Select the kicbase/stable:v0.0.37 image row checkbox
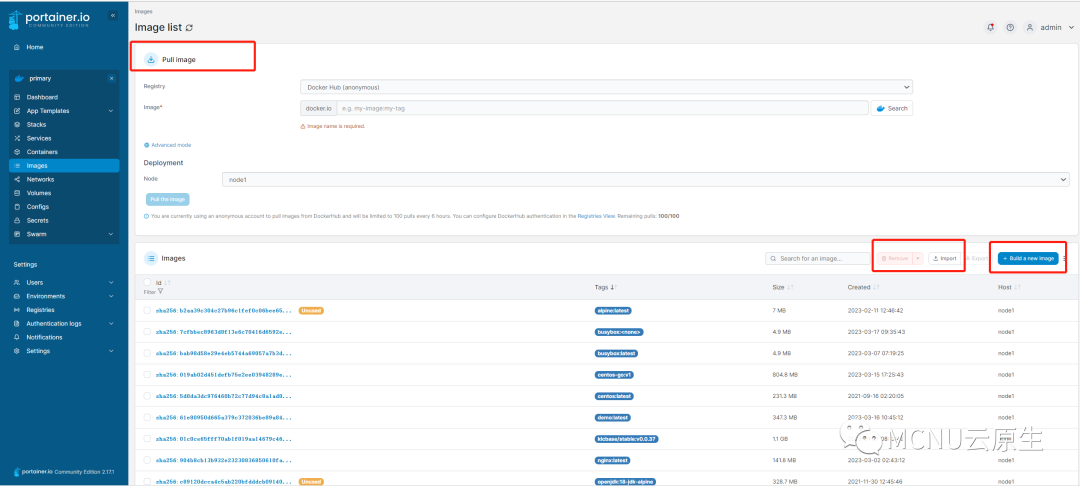 (147, 439)
